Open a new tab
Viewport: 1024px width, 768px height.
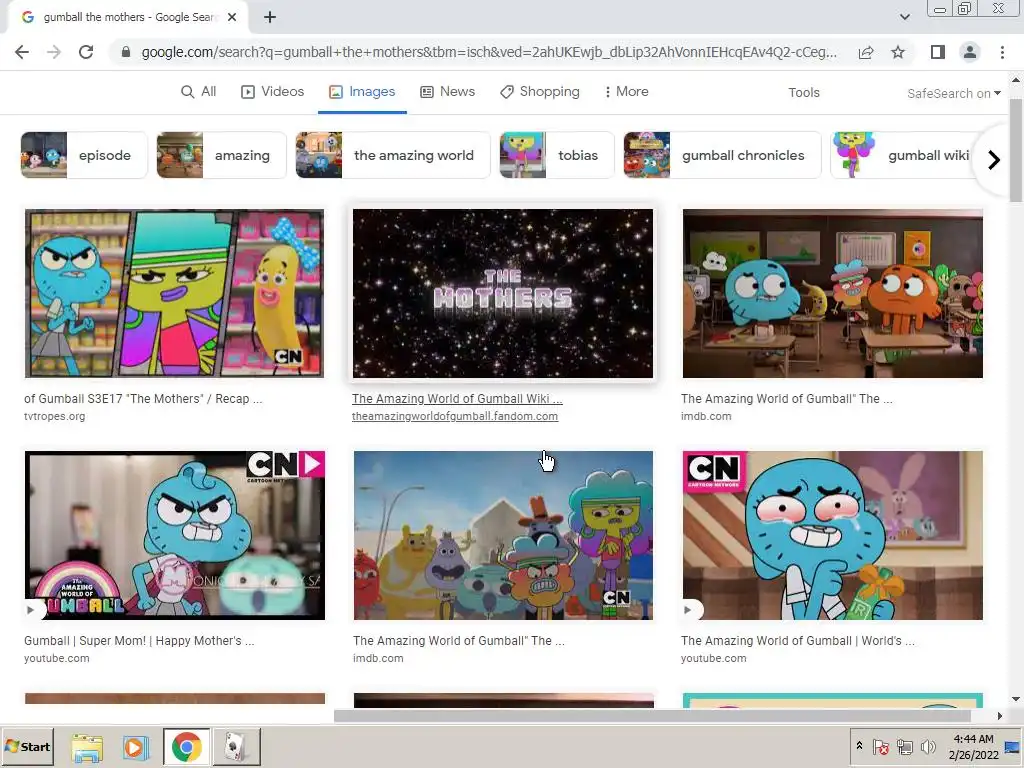[270, 18]
